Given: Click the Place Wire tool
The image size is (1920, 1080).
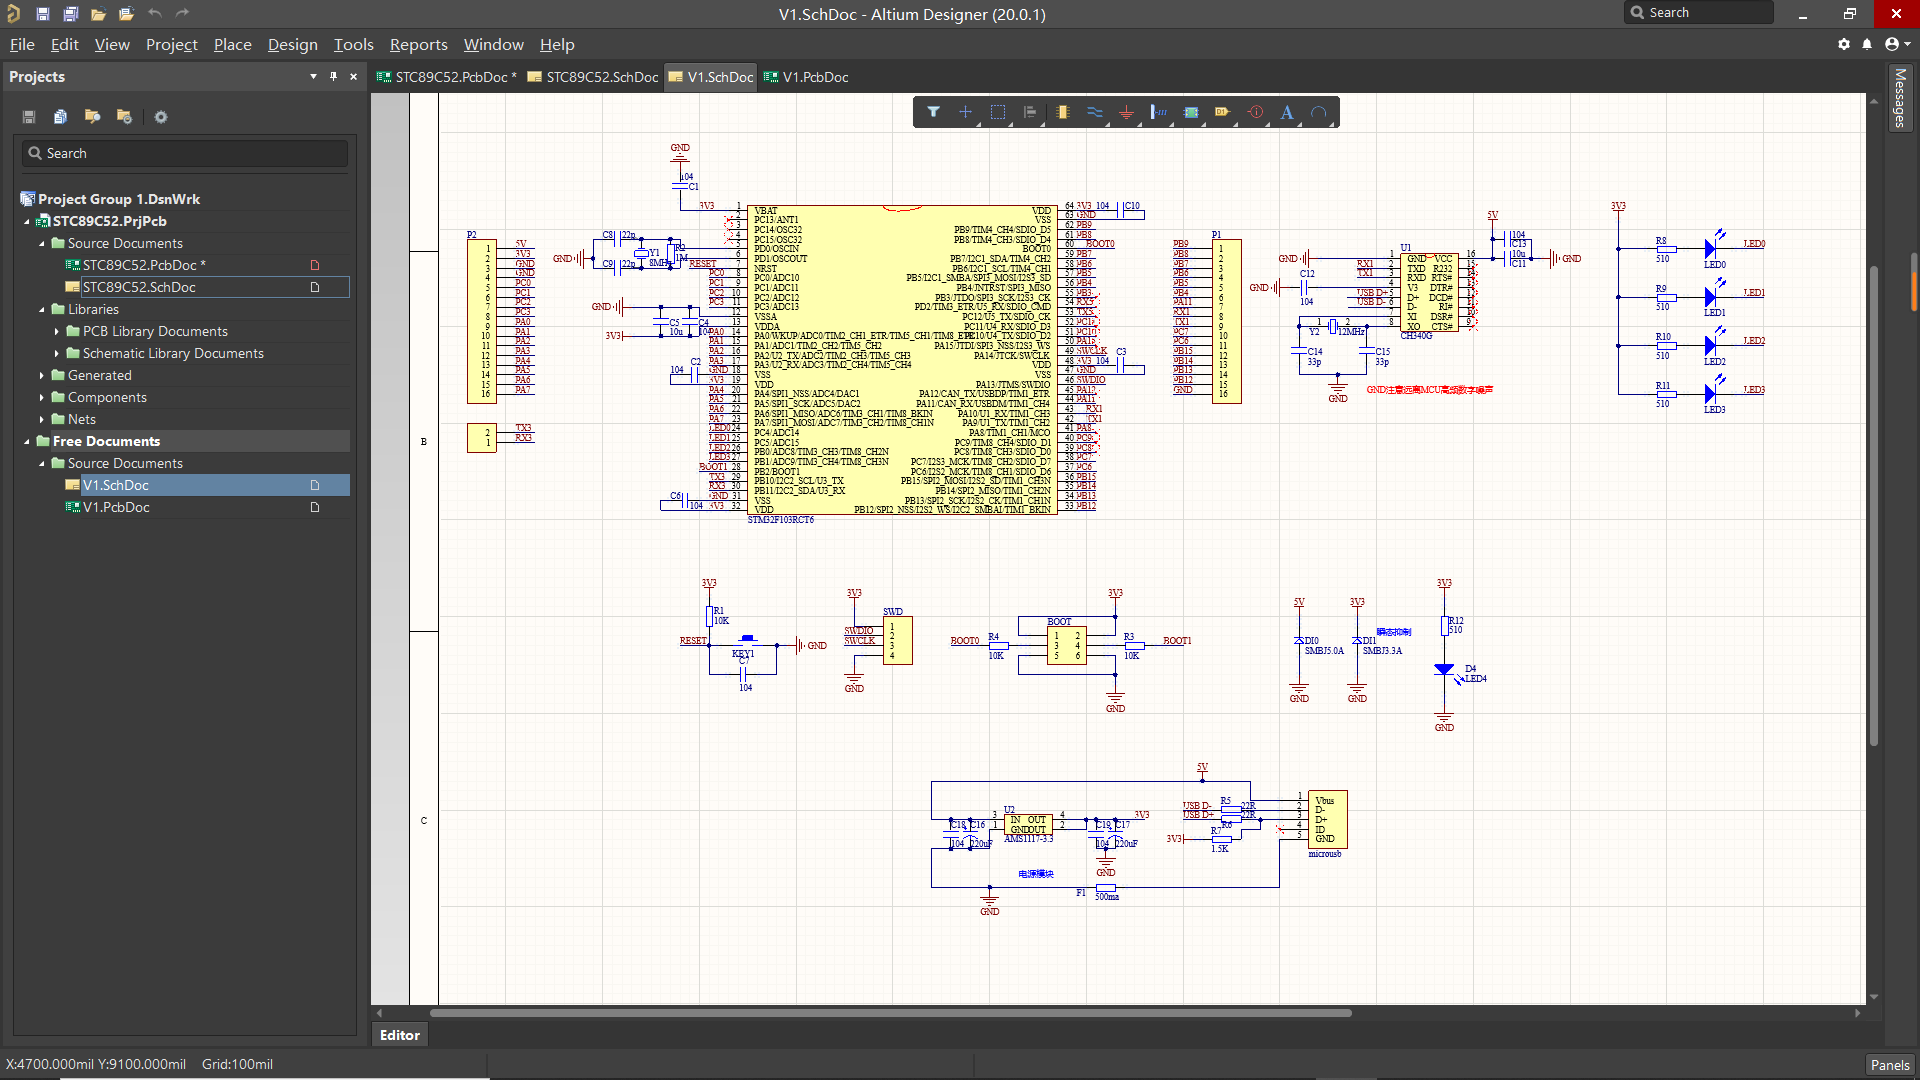Looking at the screenshot, I should [1094, 113].
